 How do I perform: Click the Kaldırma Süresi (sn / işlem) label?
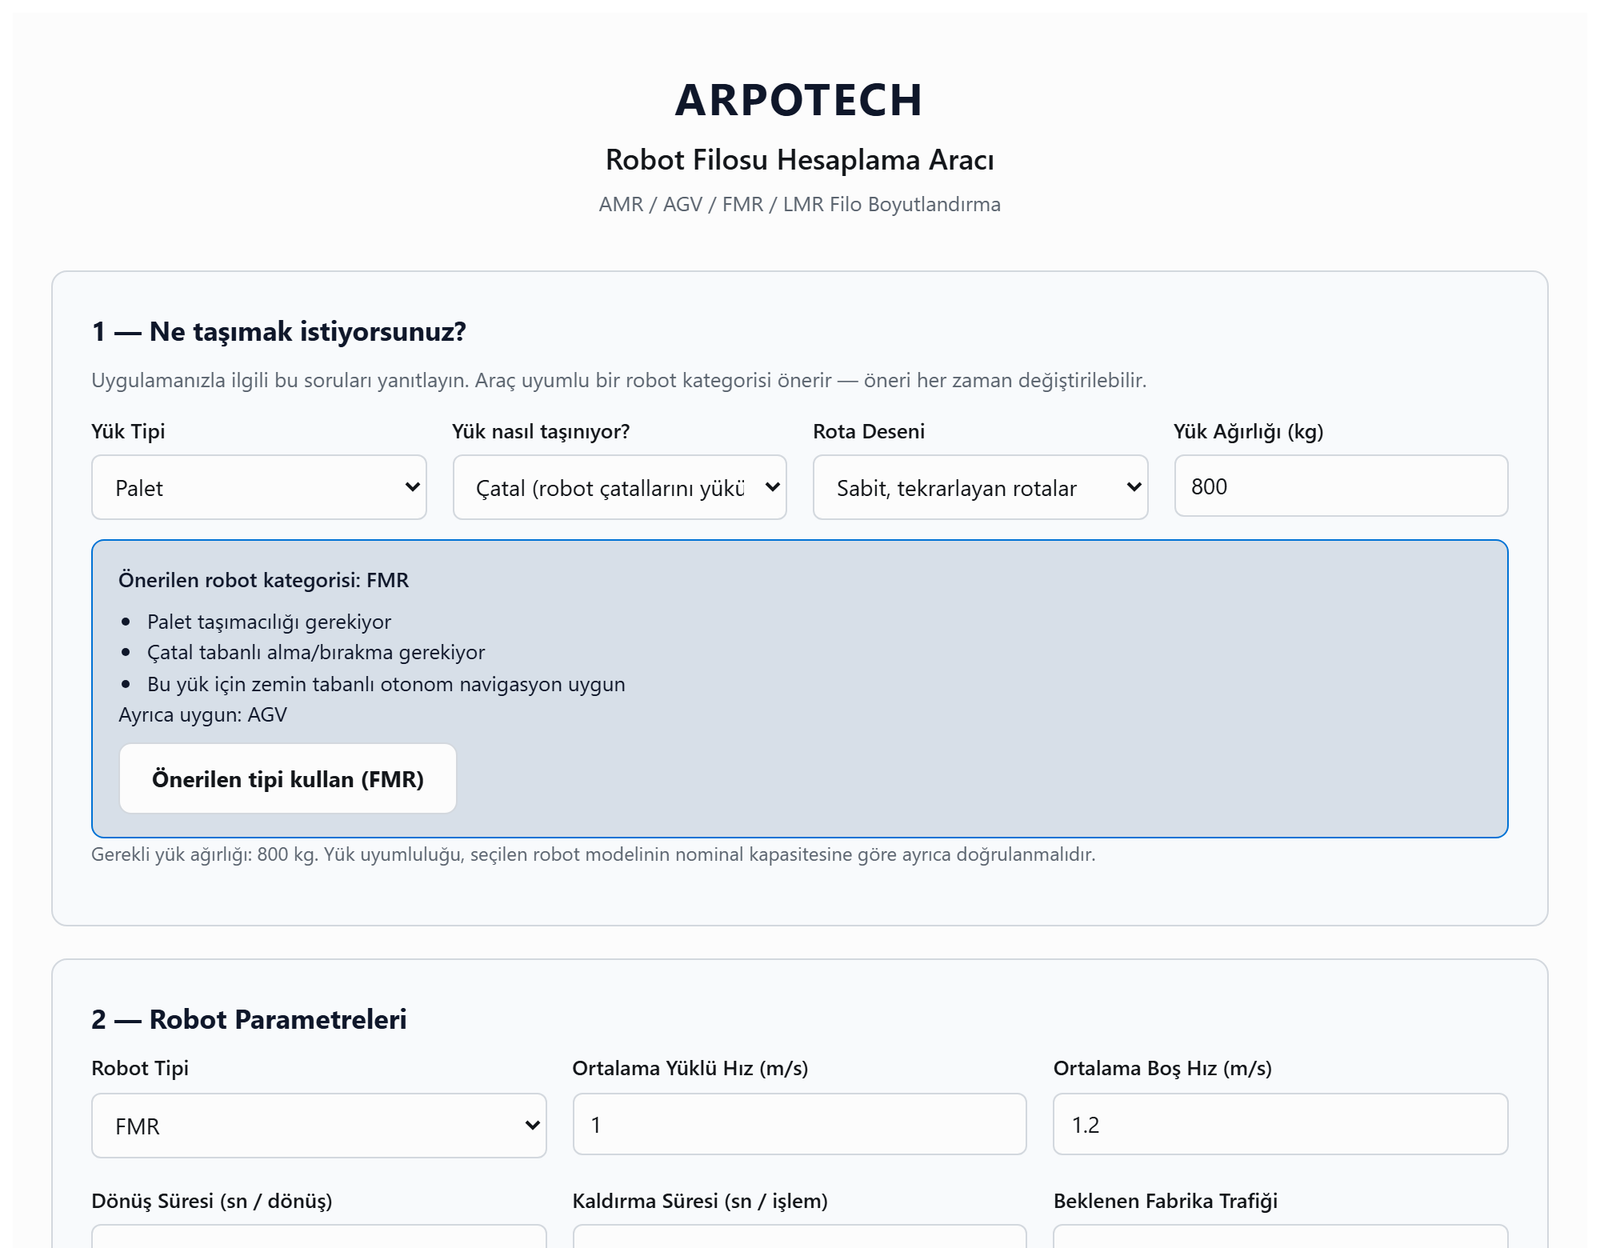coord(700,1201)
